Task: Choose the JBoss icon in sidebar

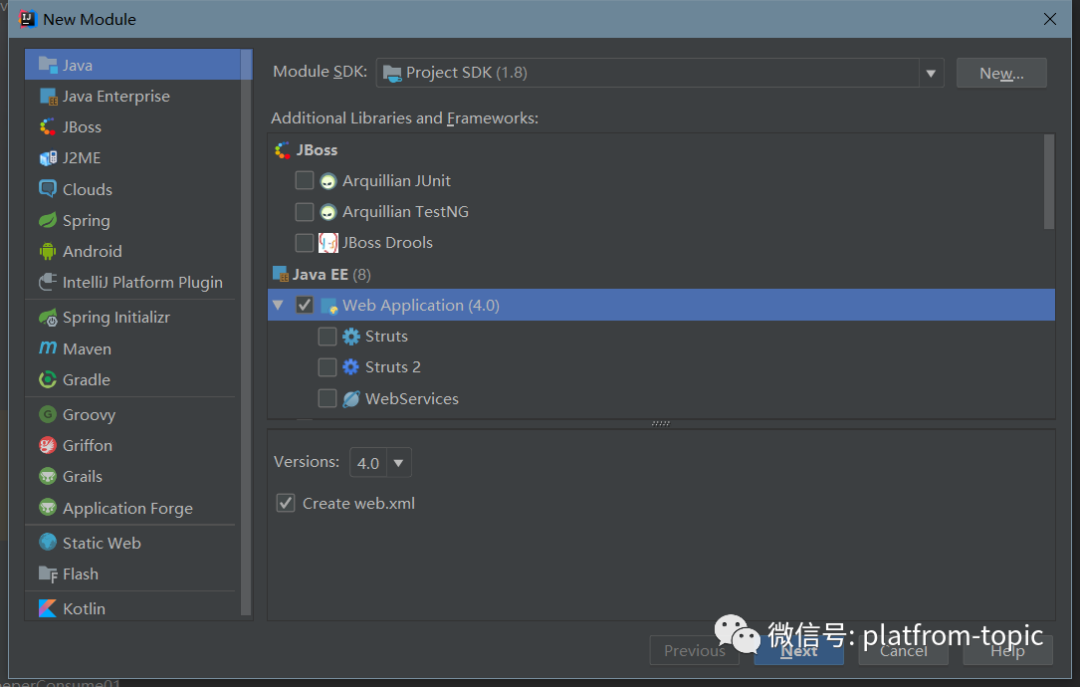Action: pyautogui.click(x=48, y=127)
